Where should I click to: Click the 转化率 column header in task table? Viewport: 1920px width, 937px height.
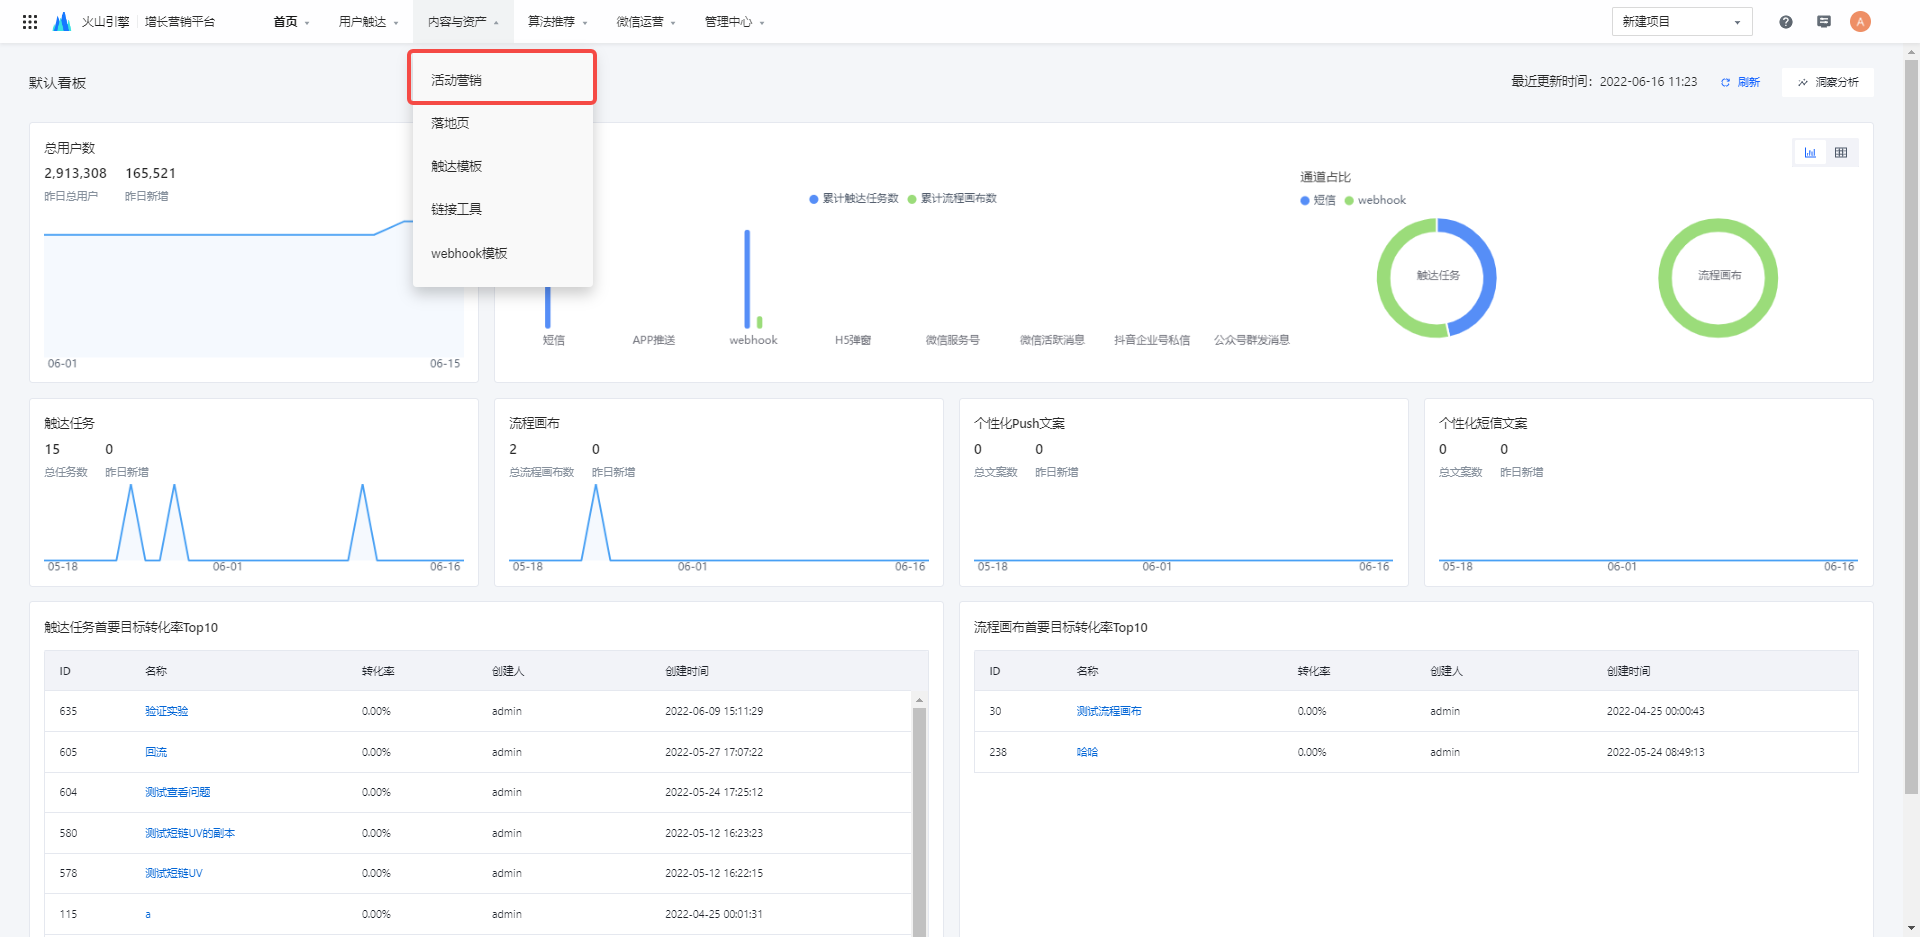(x=378, y=671)
